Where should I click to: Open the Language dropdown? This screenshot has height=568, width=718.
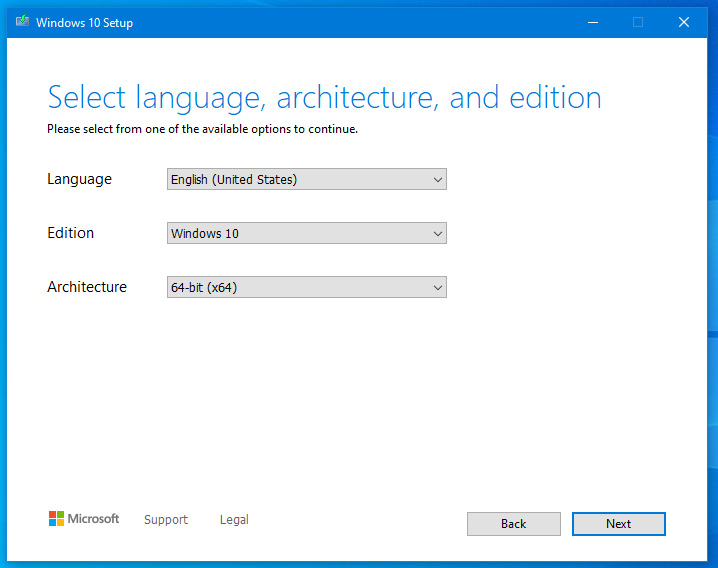pos(306,179)
